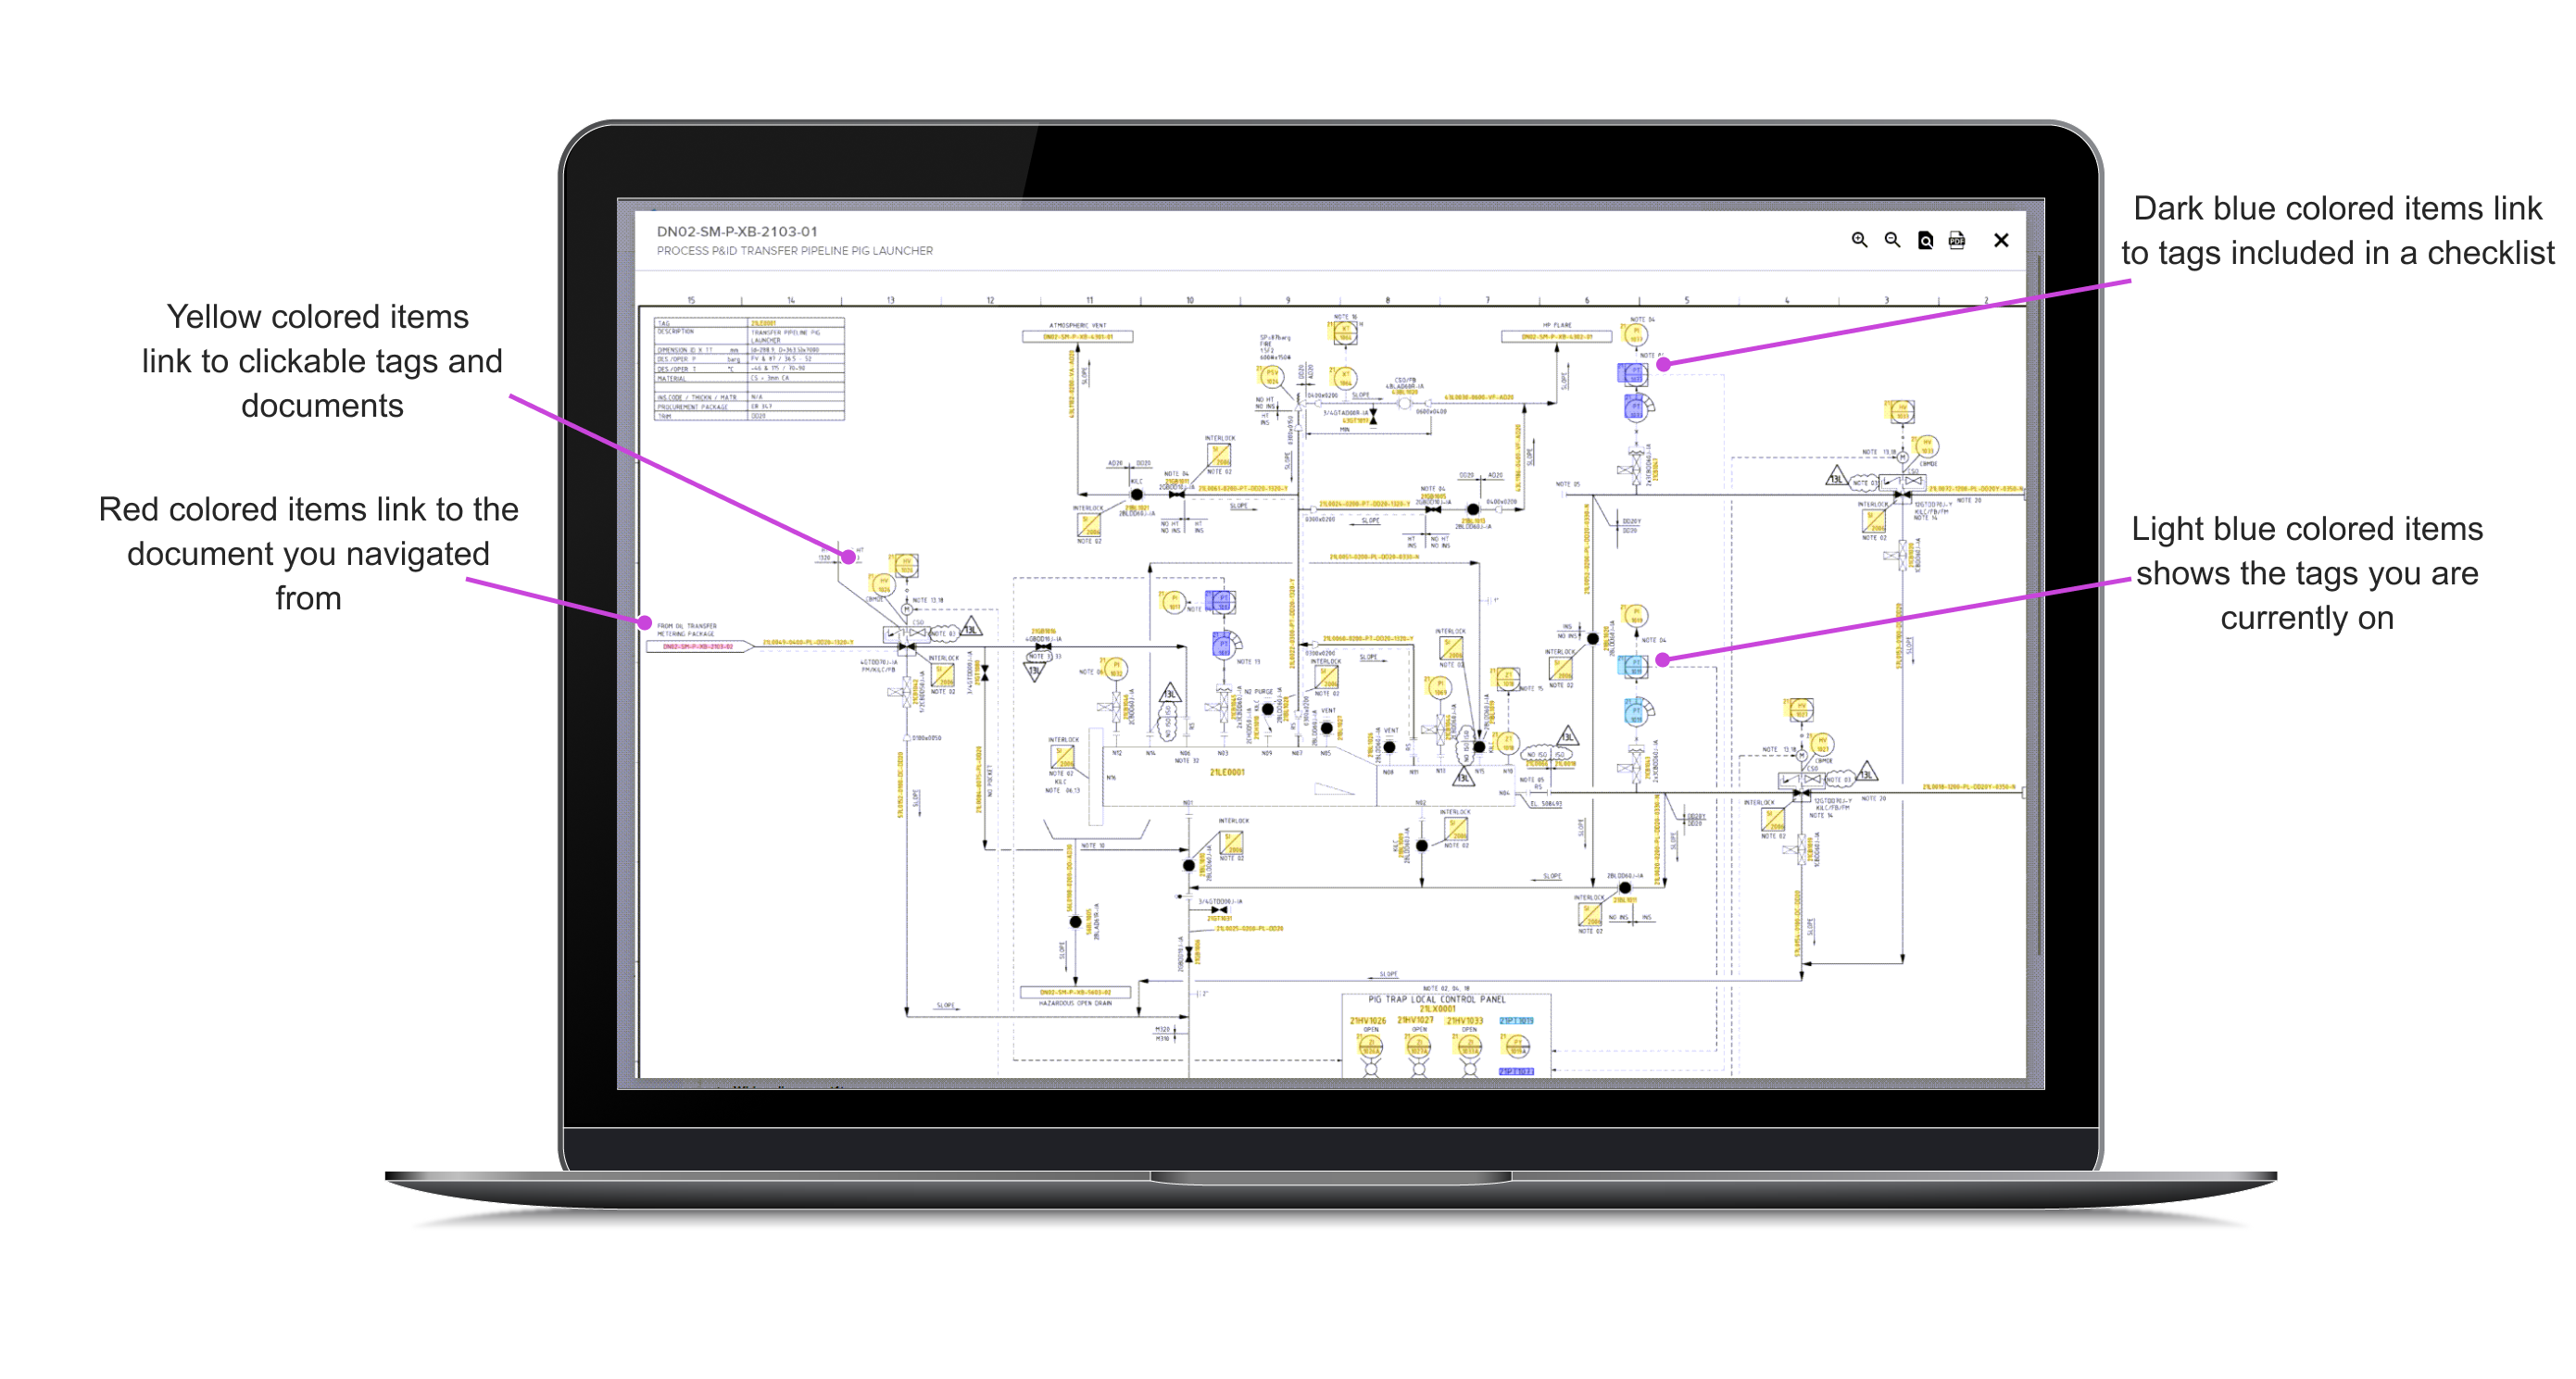This screenshot has width=2576, height=1379.
Task: Select the light blue 21PT1019 tag label
Action: [x=1516, y=1021]
